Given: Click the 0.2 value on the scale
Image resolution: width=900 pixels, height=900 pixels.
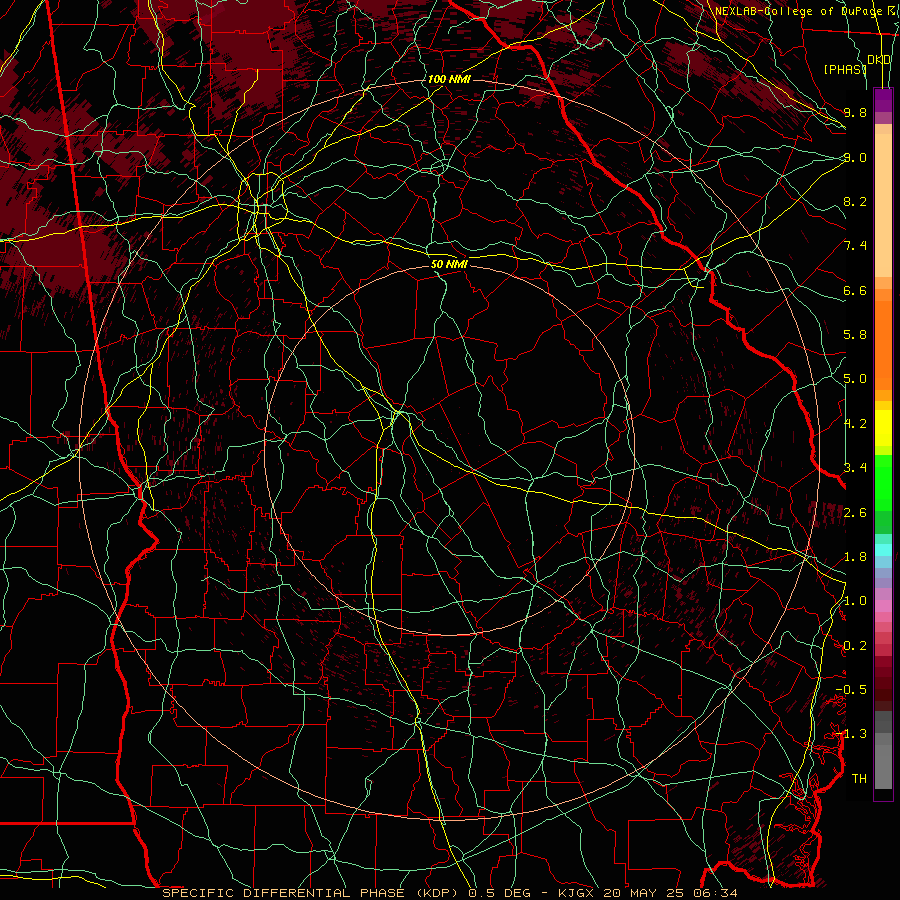Looking at the screenshot, I should [855, 646].
